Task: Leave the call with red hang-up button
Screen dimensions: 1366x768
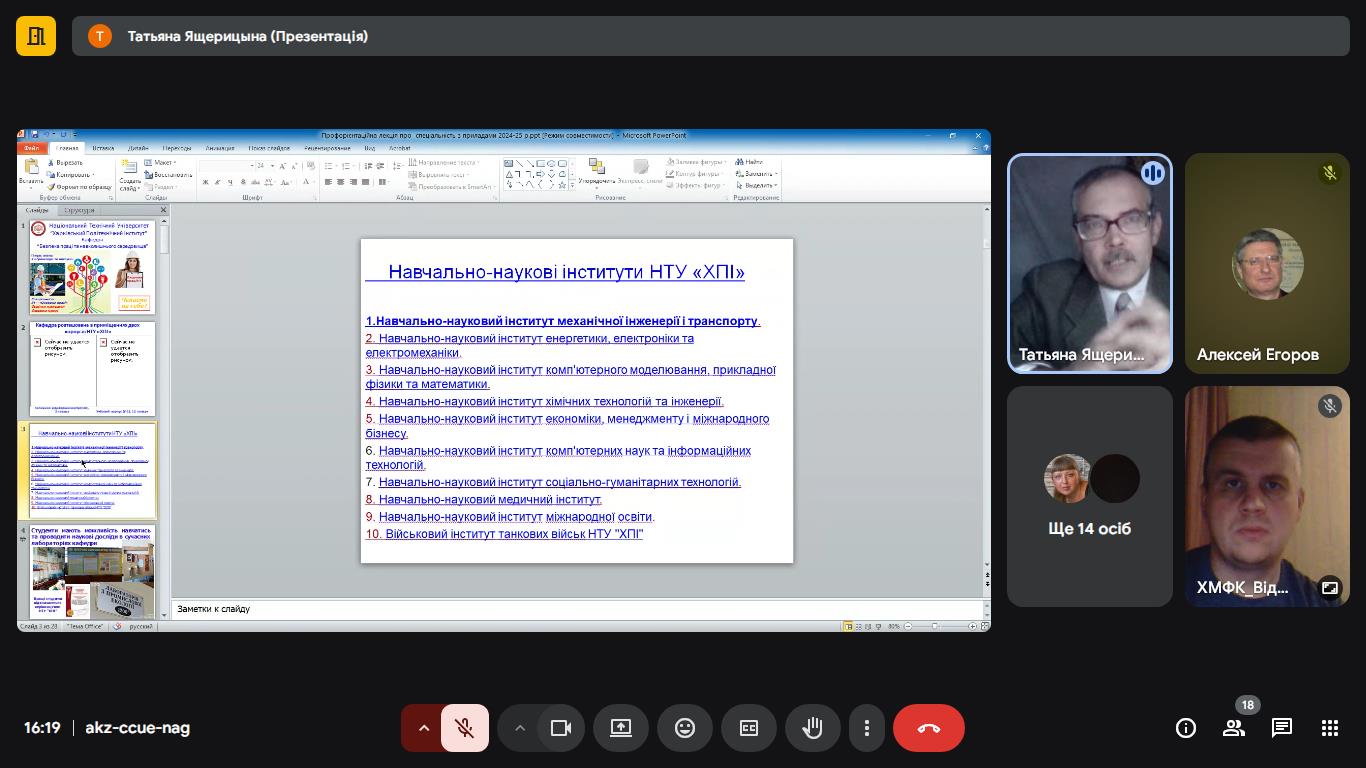Action: coord(929,728)
